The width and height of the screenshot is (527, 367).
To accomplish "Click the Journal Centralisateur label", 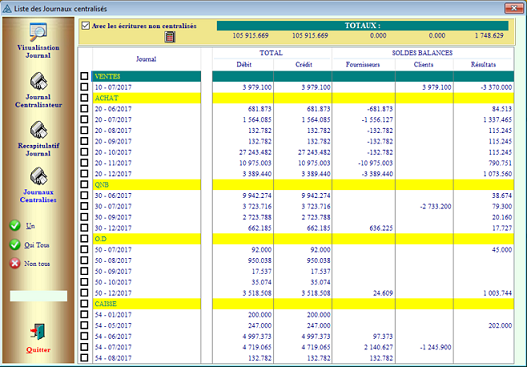I will [38, 101].
